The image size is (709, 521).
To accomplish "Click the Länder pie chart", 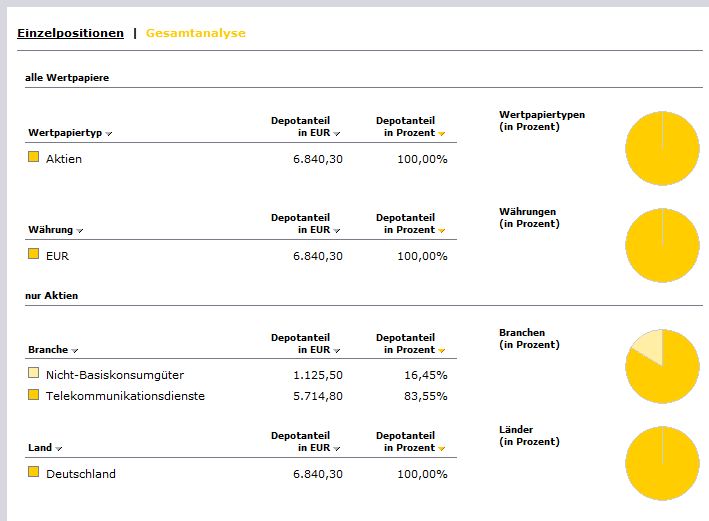I will [662, 463].
